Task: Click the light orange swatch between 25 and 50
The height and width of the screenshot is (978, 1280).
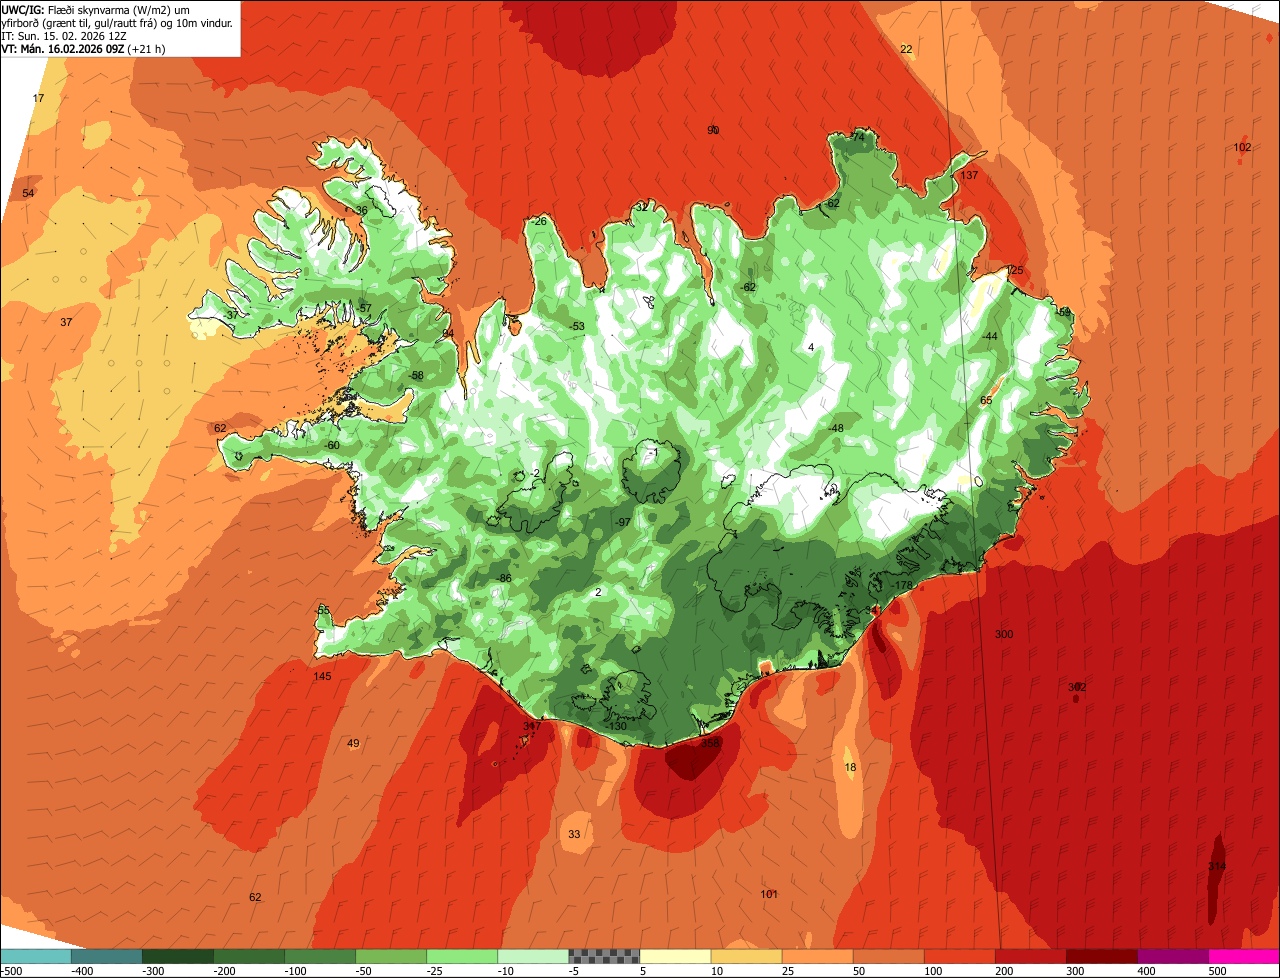Action: [817, 956]
